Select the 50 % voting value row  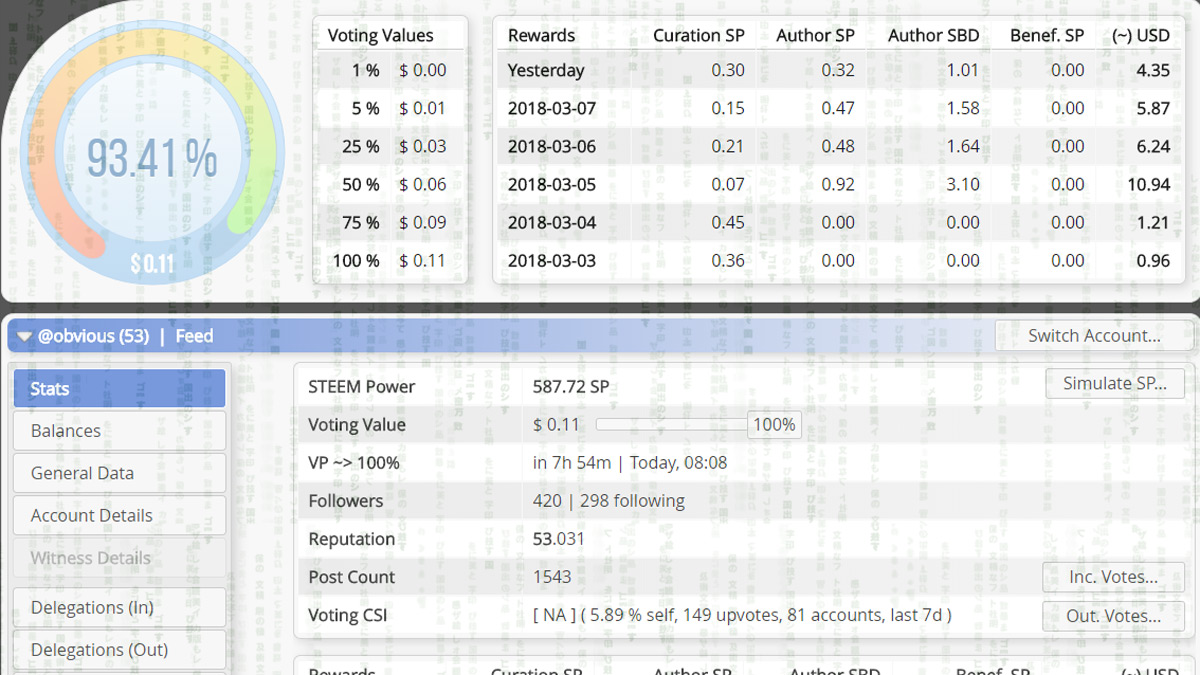[x=389, y=184]
